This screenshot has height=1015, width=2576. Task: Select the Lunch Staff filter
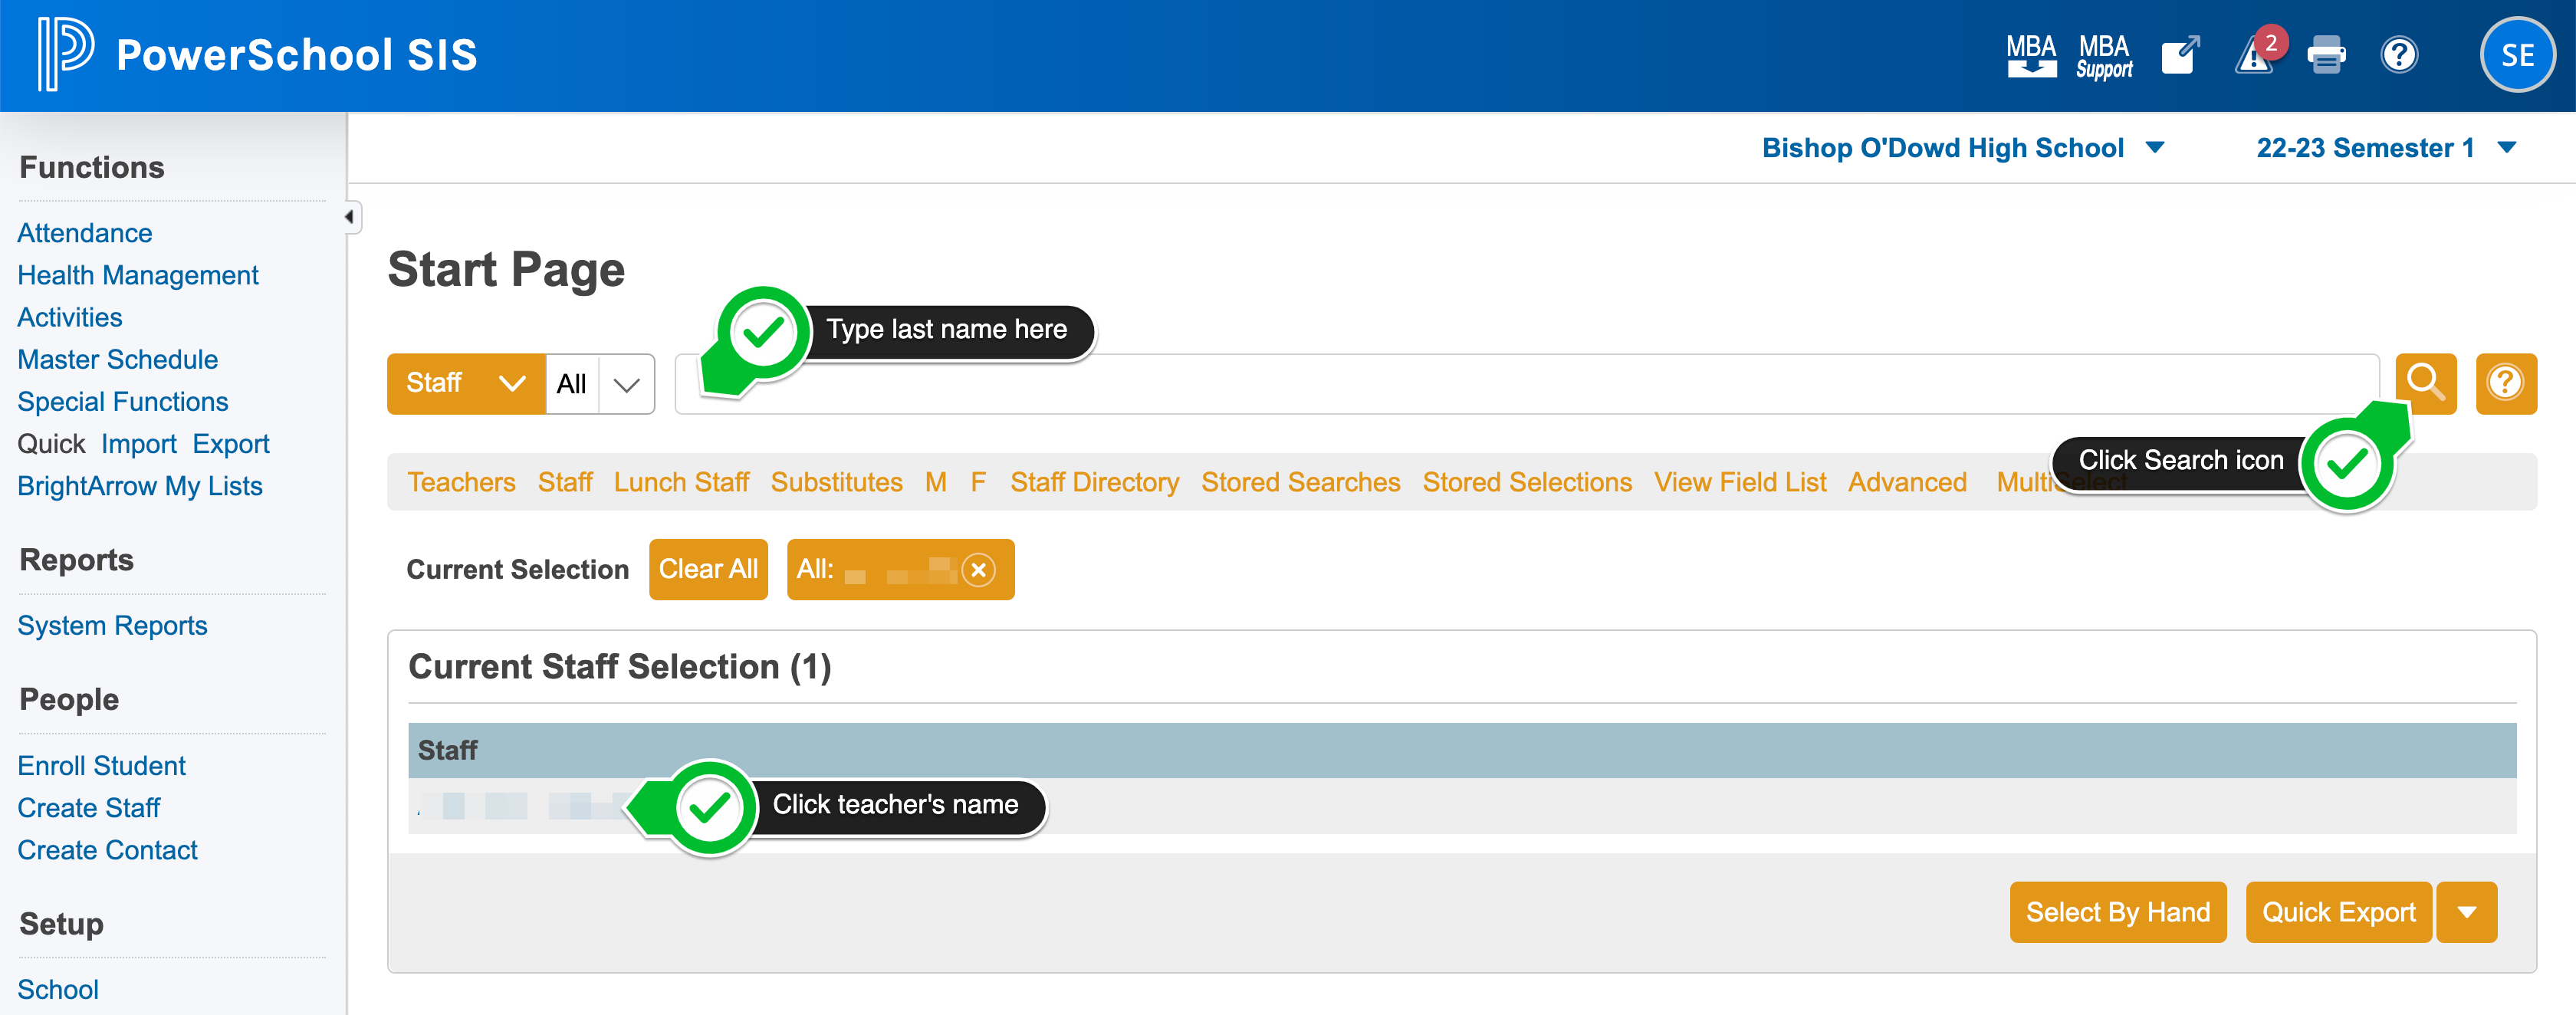tap(681, 482)
